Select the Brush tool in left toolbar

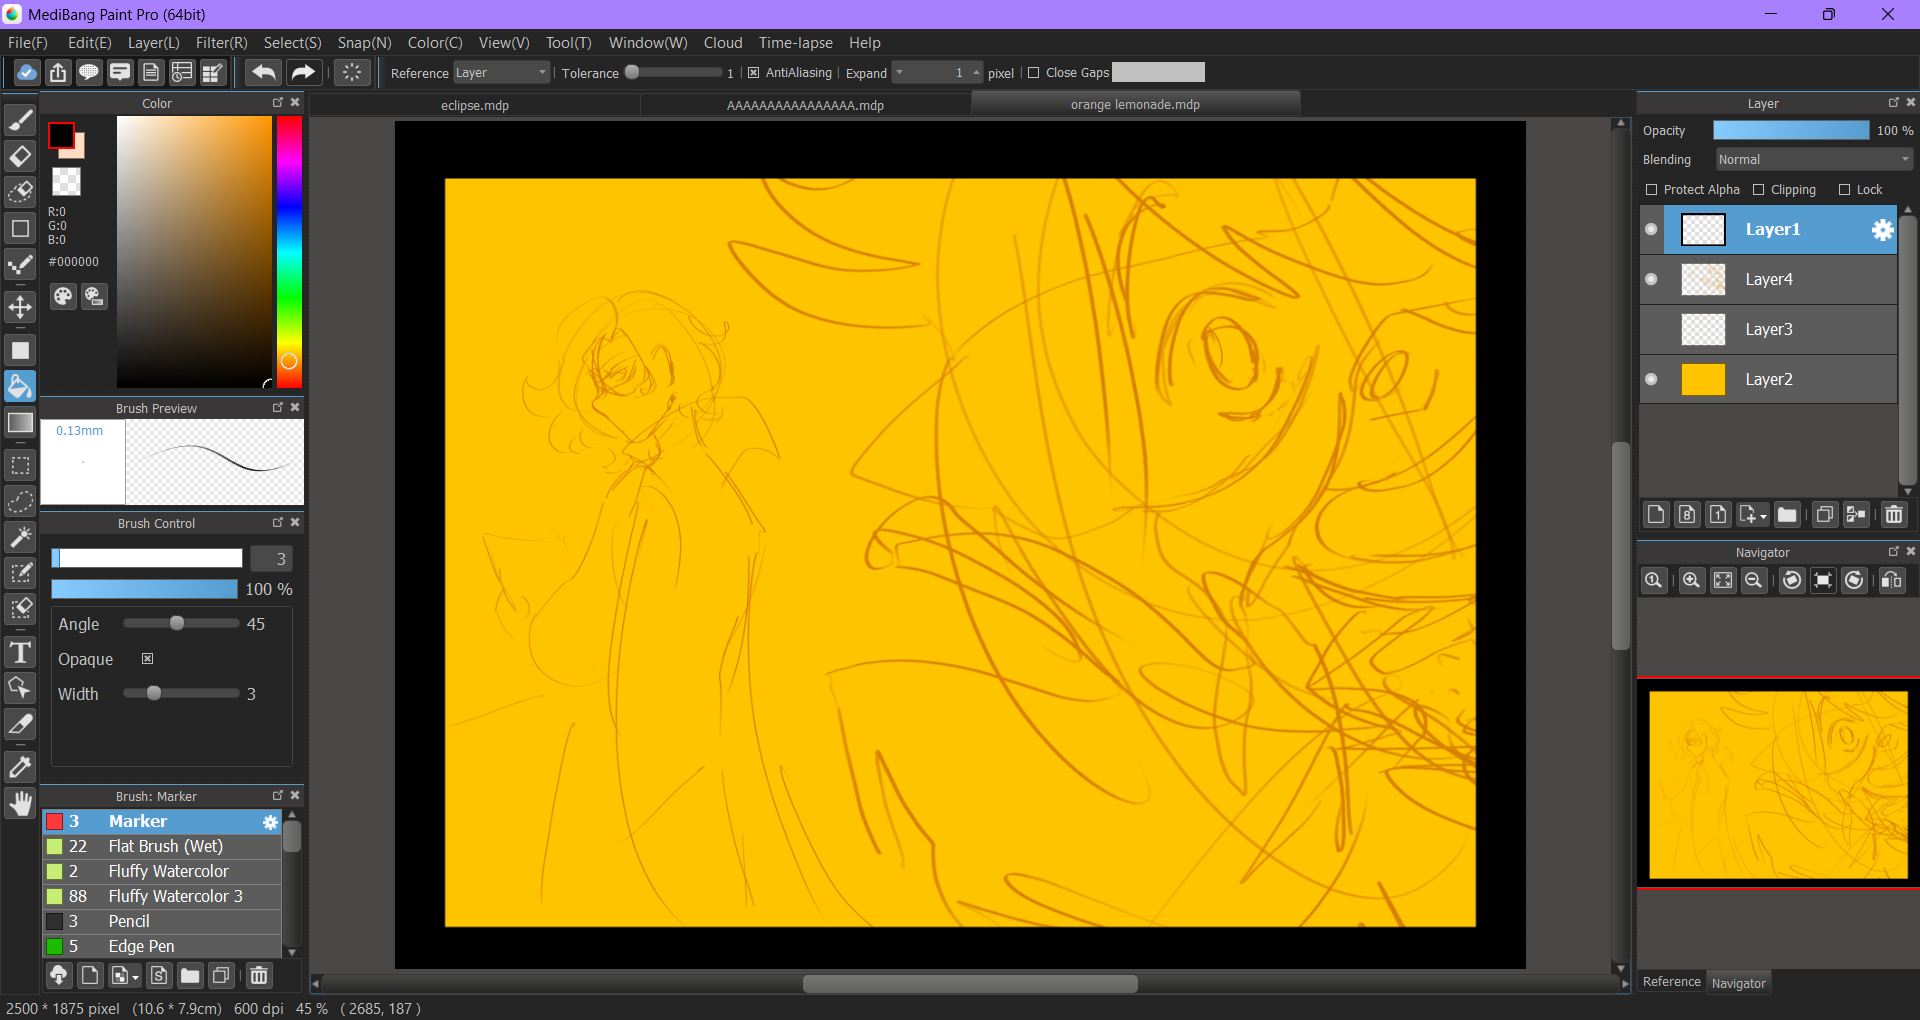20,121
